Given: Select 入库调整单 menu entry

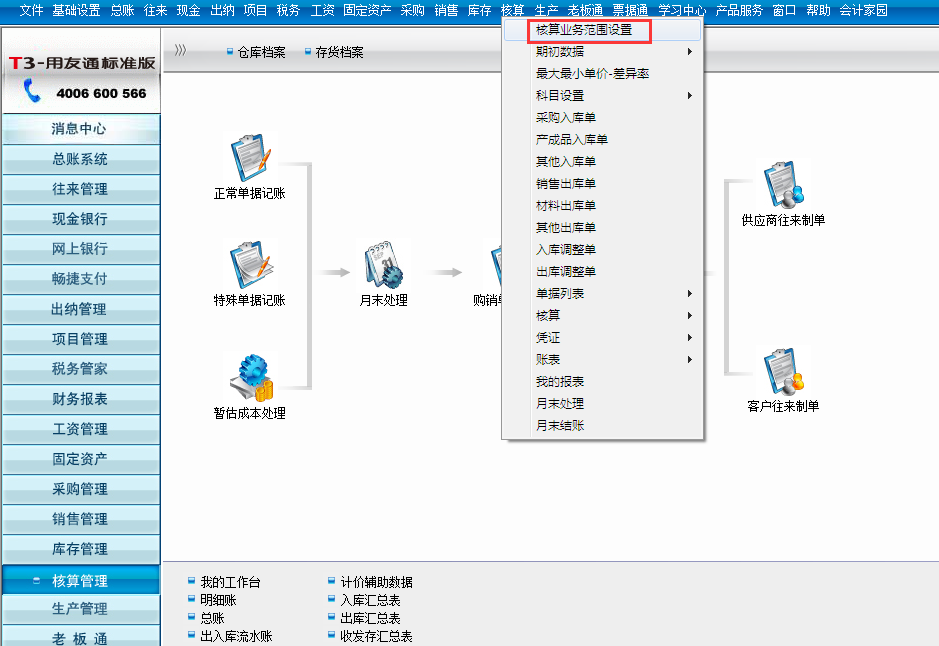Looking at the screenshot, I should 602,250.
